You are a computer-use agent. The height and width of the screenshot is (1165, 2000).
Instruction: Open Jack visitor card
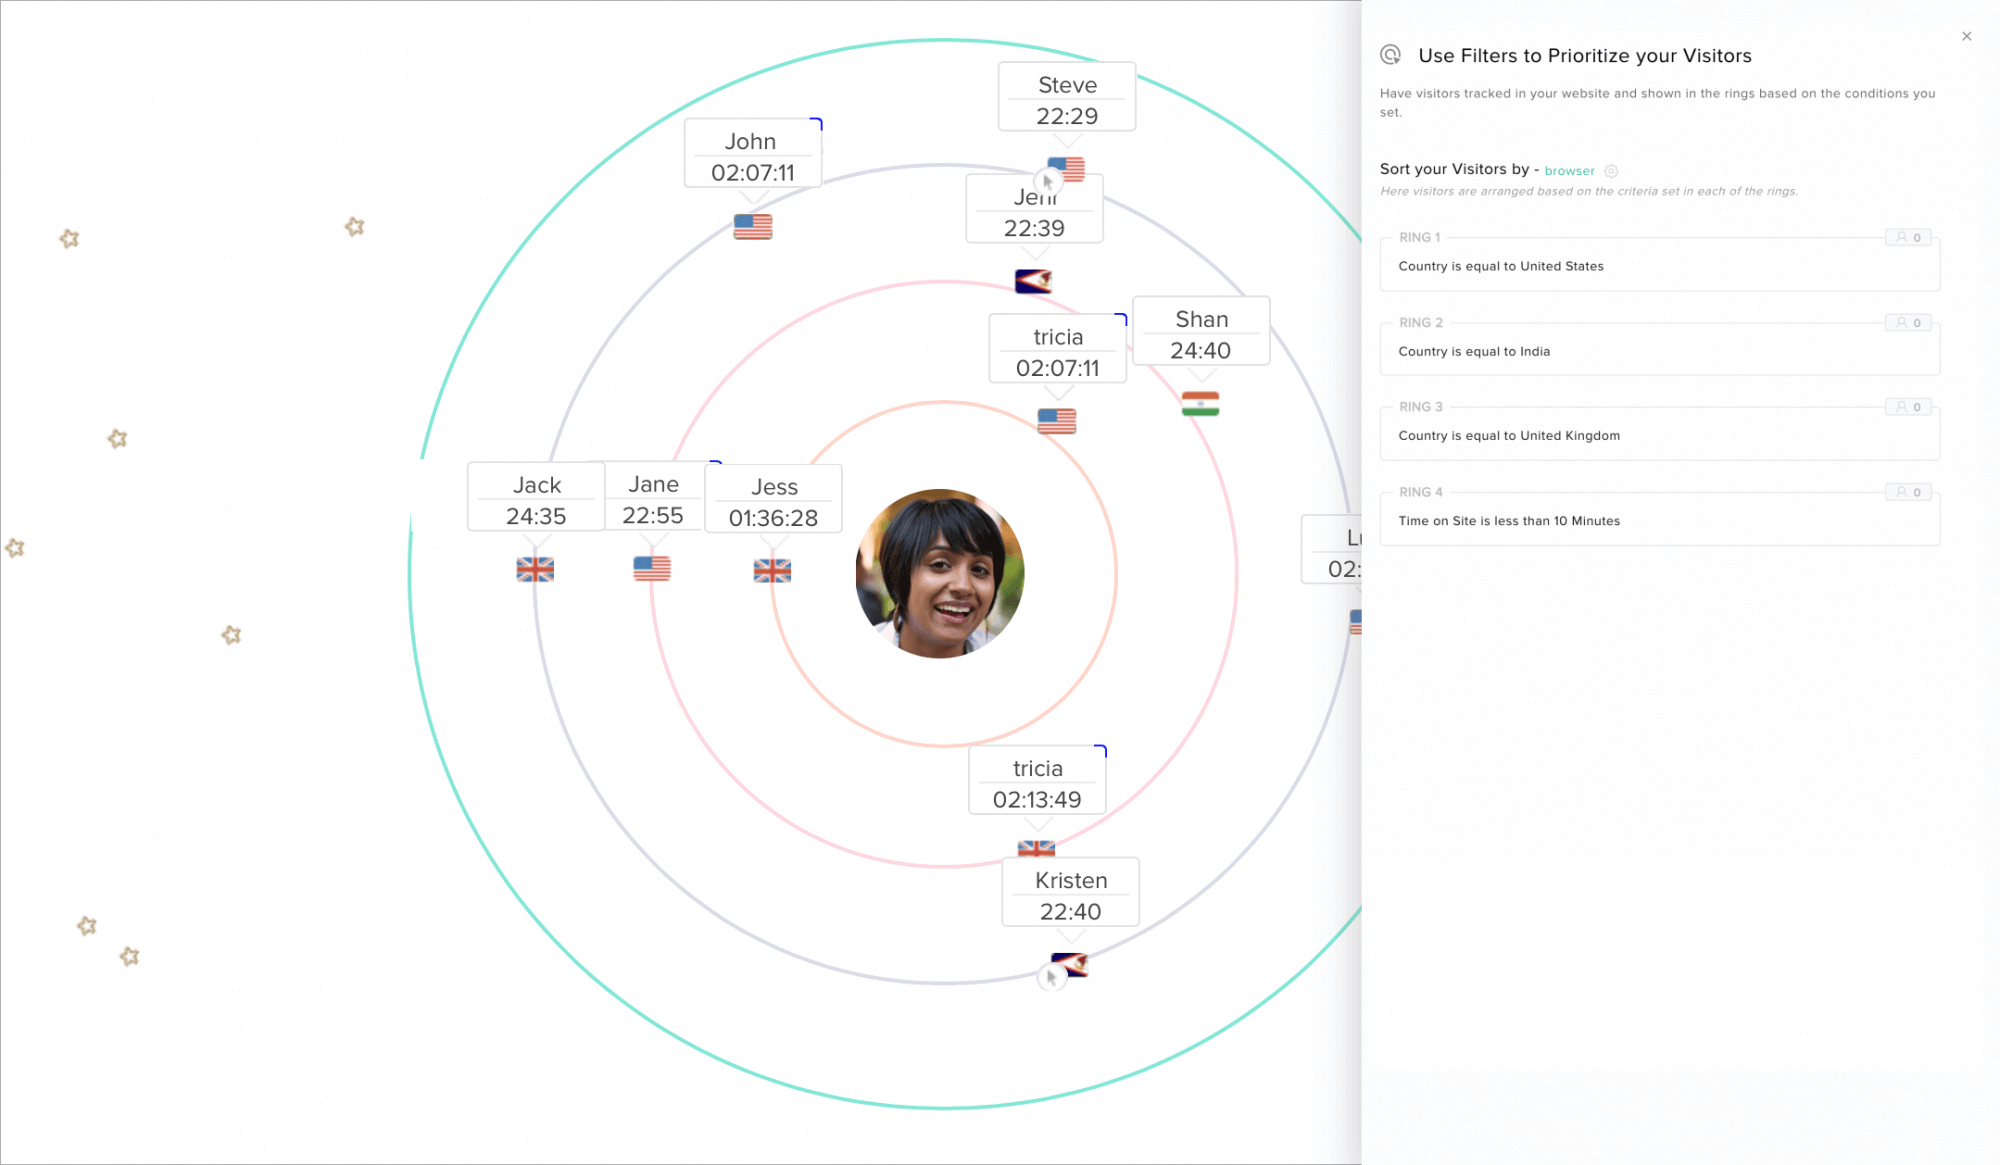click(536, 497)
